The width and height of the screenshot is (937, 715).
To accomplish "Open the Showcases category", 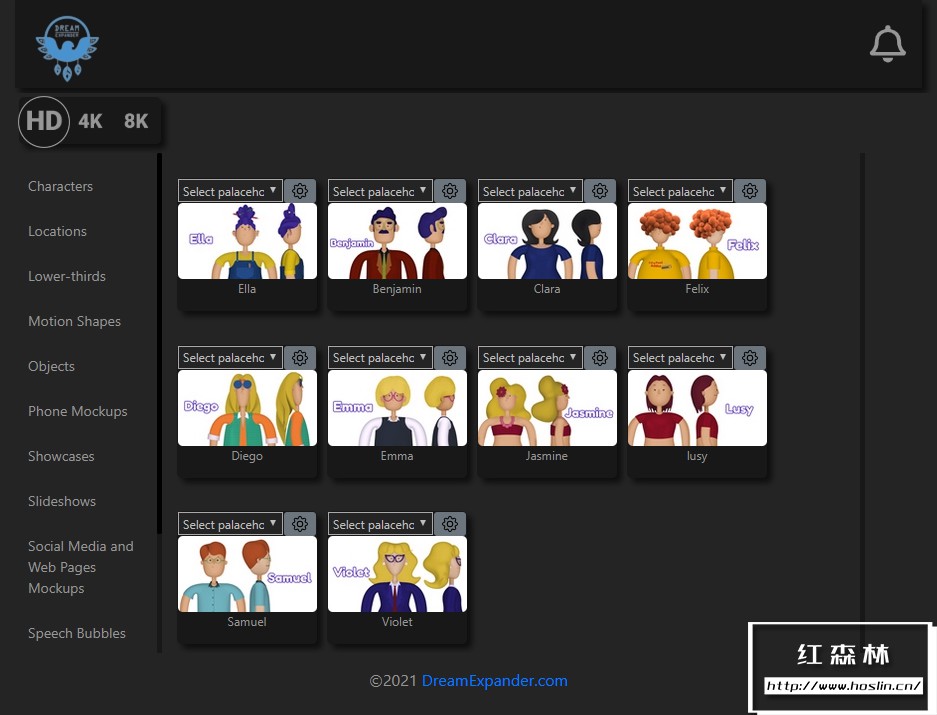I will [x=61, y=456].
